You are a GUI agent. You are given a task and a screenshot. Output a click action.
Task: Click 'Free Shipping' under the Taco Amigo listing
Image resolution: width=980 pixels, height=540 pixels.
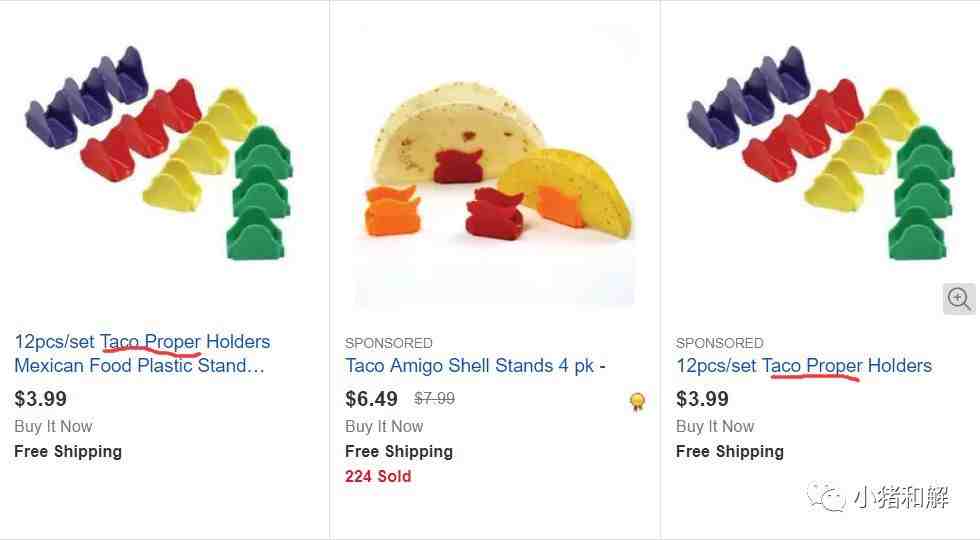point(399,451)
